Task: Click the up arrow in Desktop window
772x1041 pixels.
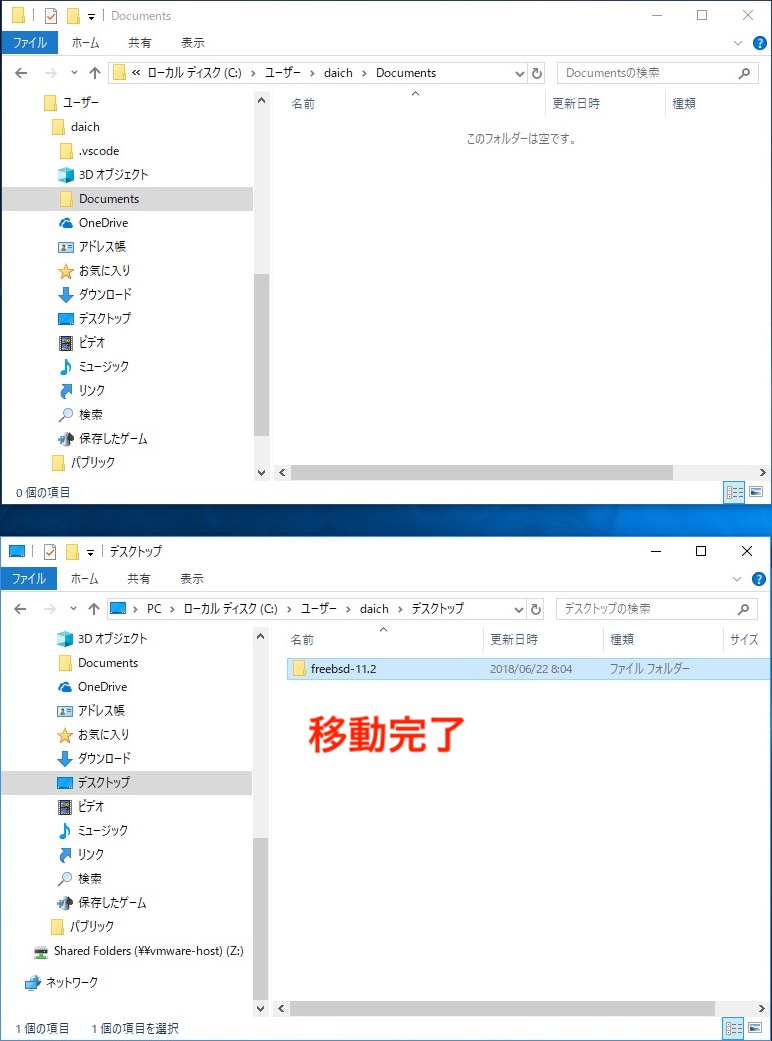Action: [94, 609]
